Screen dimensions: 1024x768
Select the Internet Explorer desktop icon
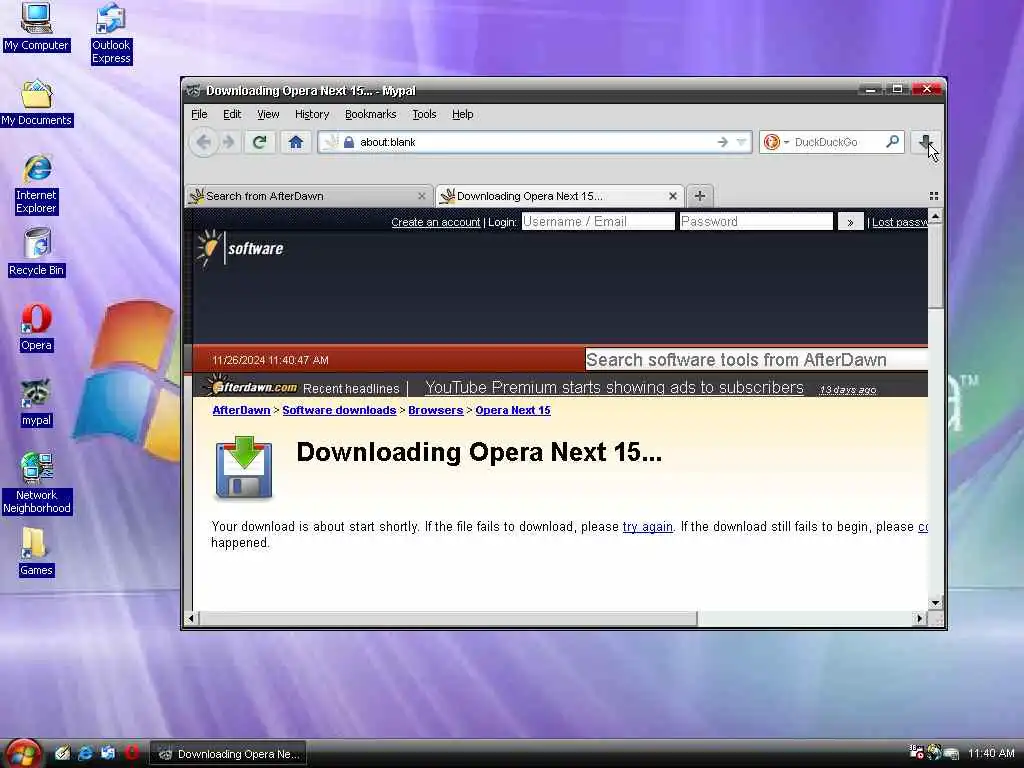point(37,185)
